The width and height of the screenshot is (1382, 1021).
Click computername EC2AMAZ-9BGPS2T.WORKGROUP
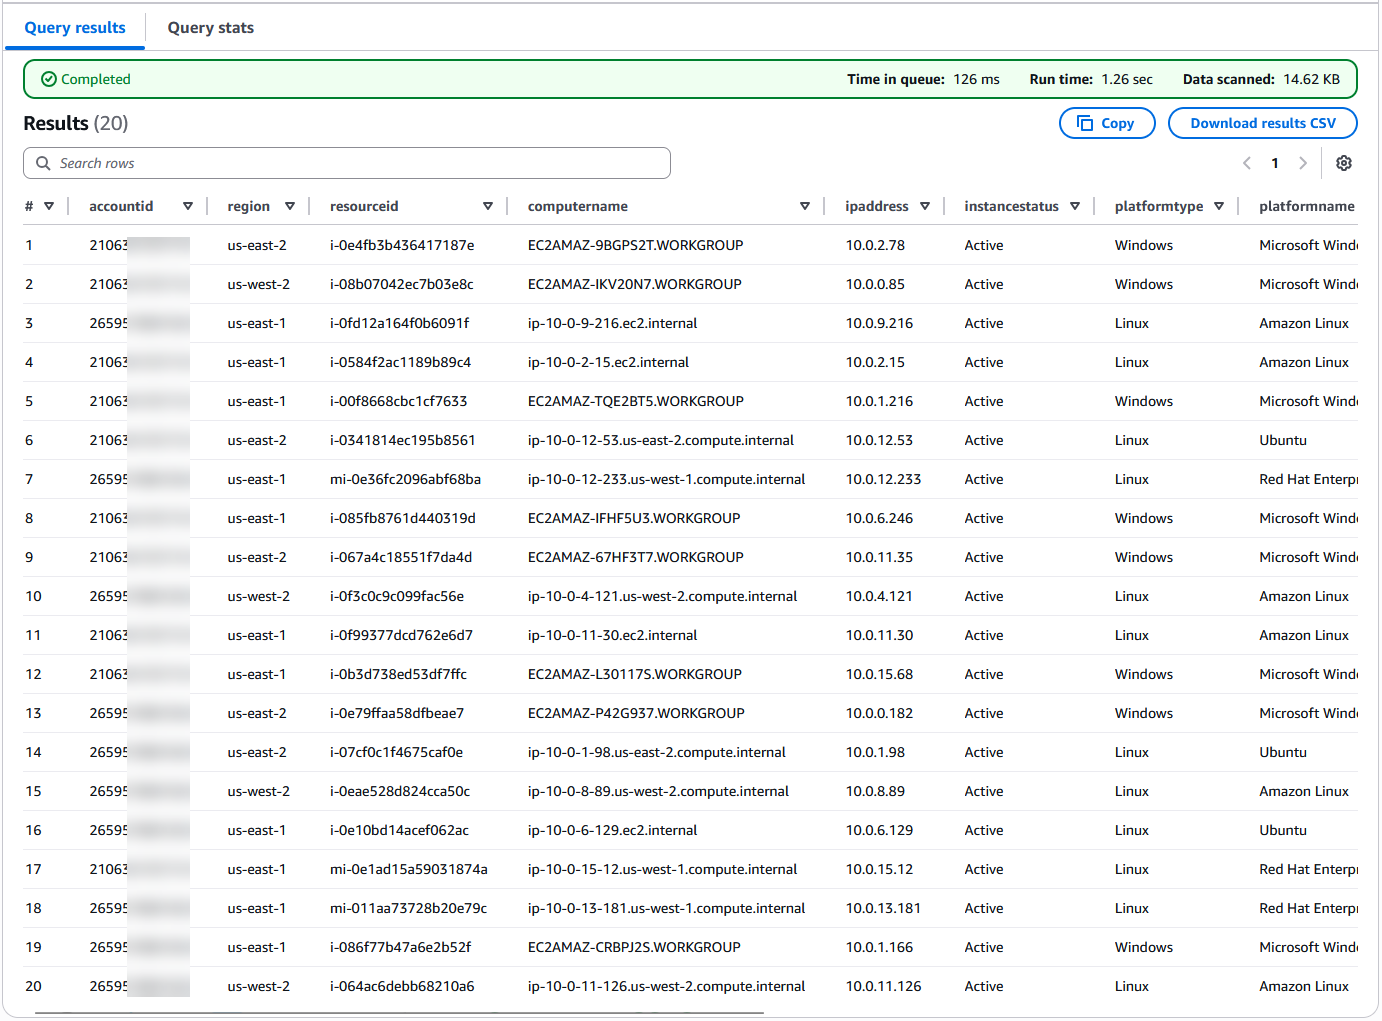click(635, 245)
